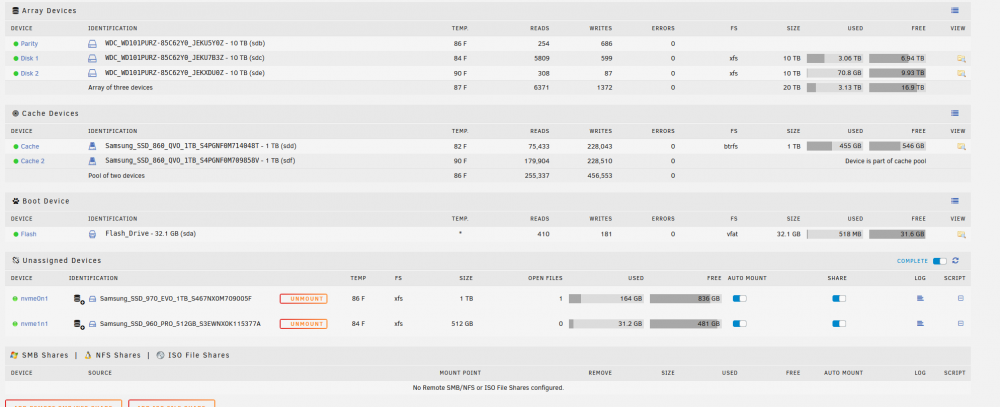Toggle Auto Mount for nvme1n1
The image size is (1000, 407).
click(x=740, y=323)
